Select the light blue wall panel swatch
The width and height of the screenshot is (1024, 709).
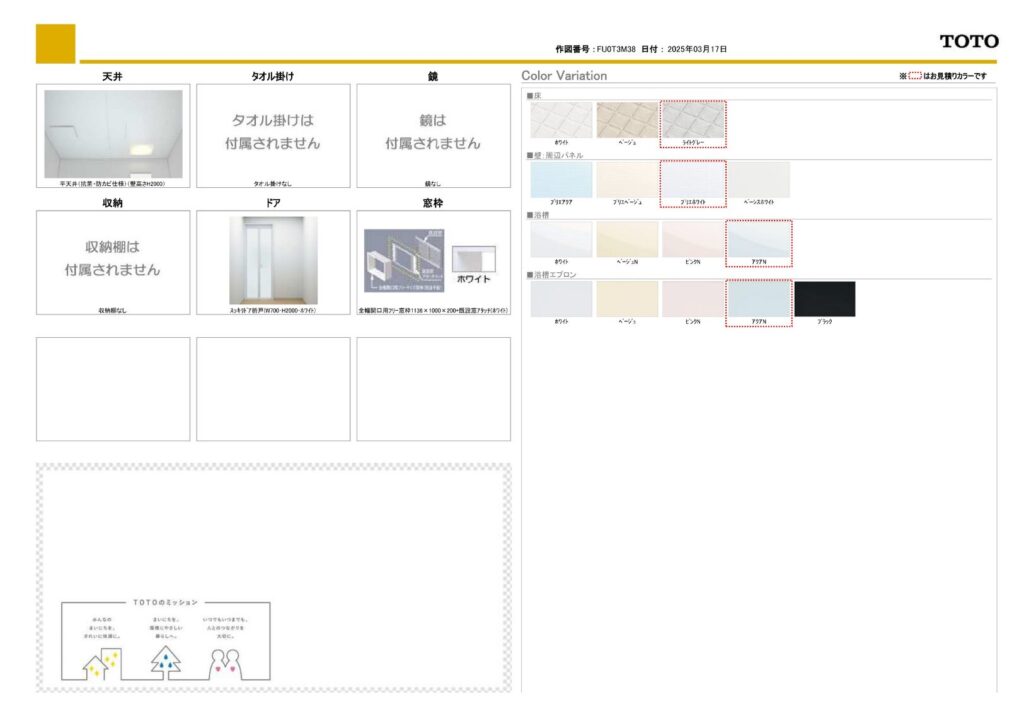(561, 180)
